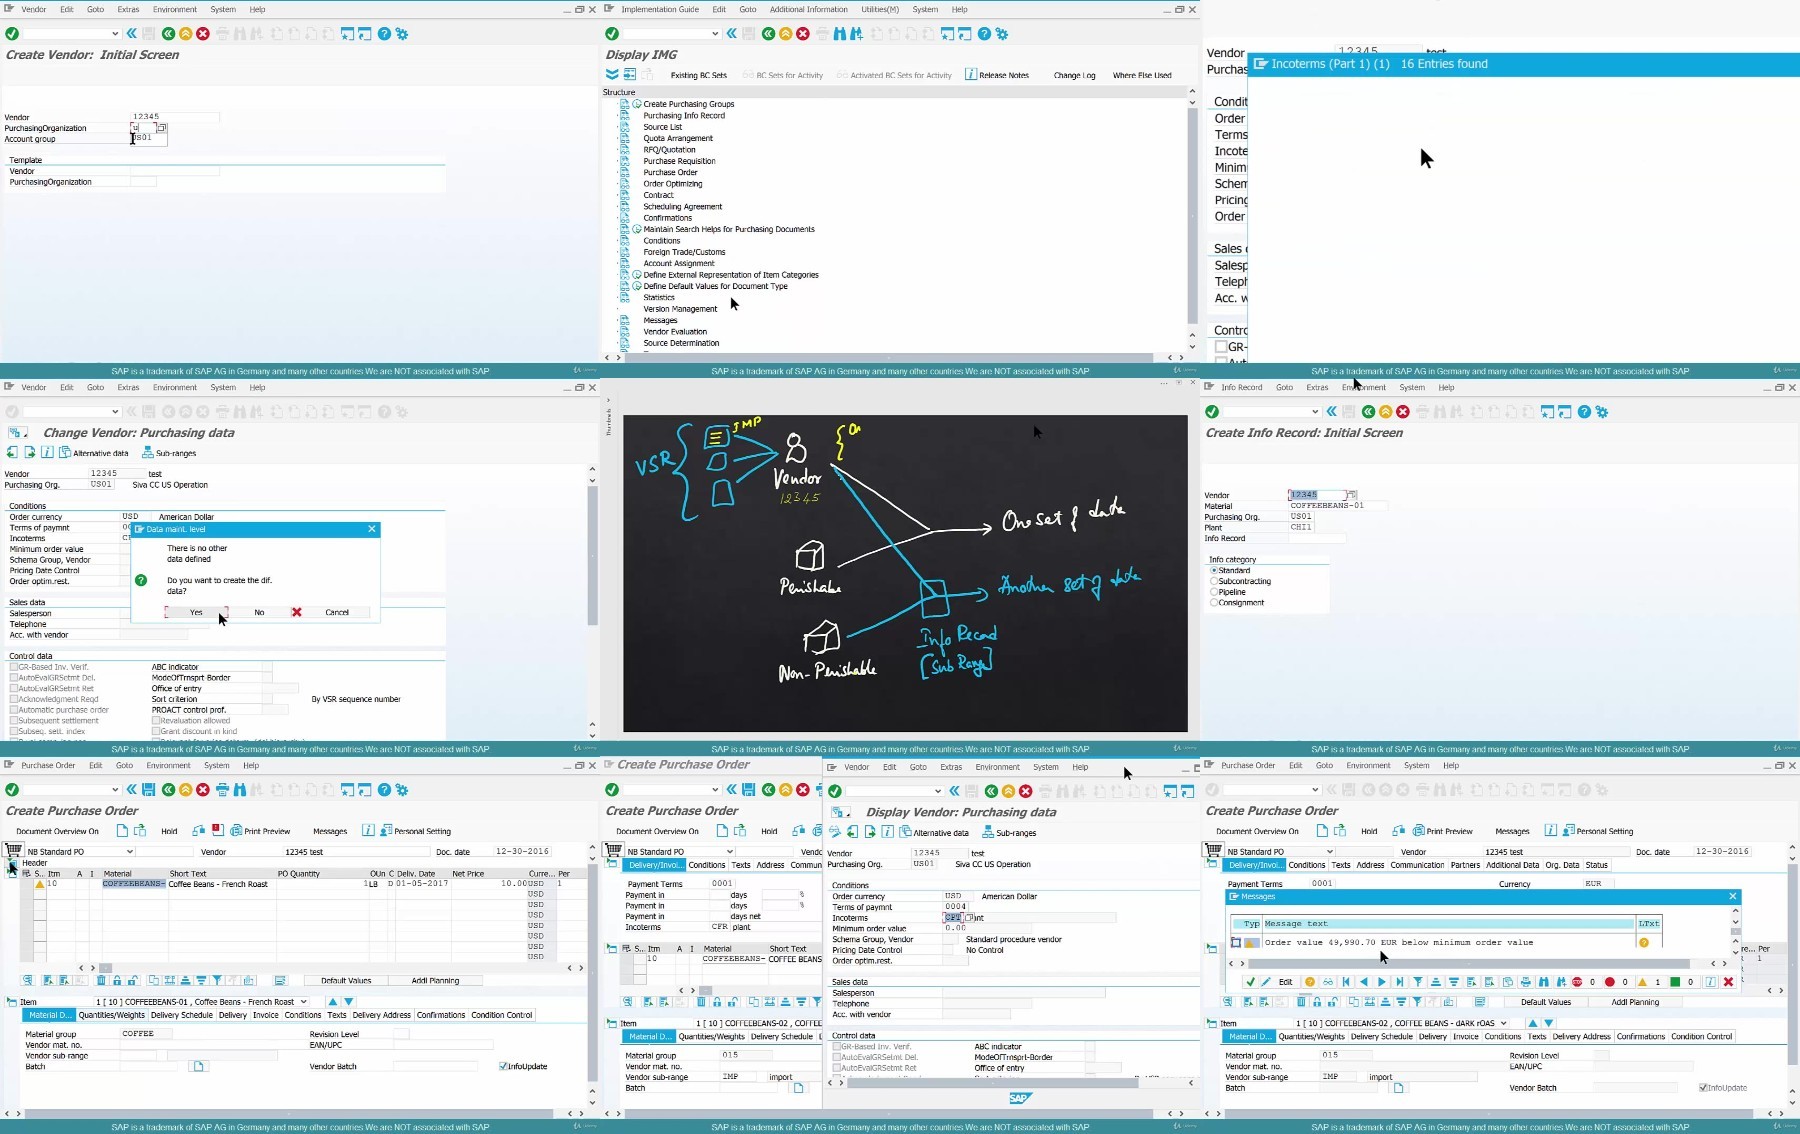Click red X cancel icon in Messages toolbar
Screen dimensions: 1800x1134
pos(1728,982)
